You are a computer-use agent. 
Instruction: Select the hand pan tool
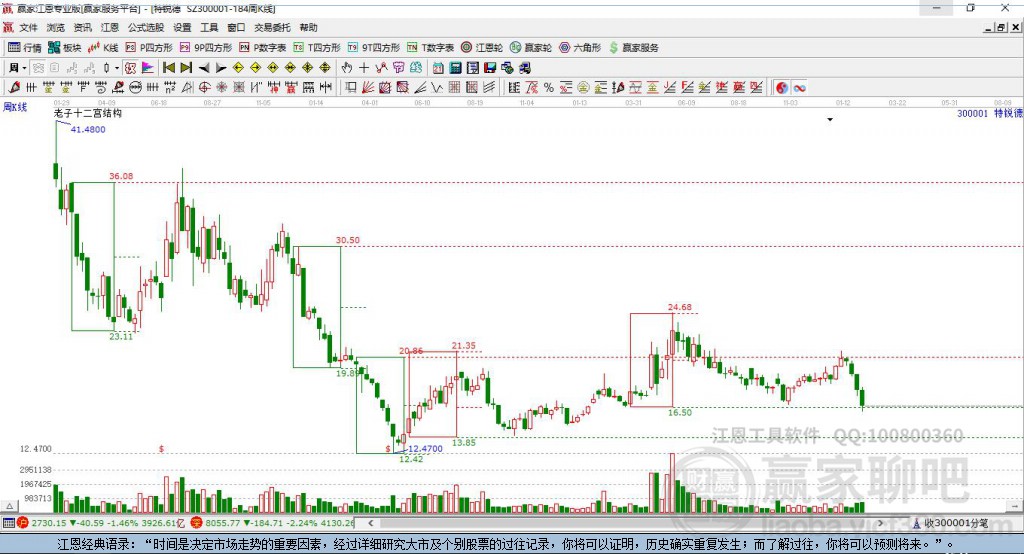coord(347,68)
